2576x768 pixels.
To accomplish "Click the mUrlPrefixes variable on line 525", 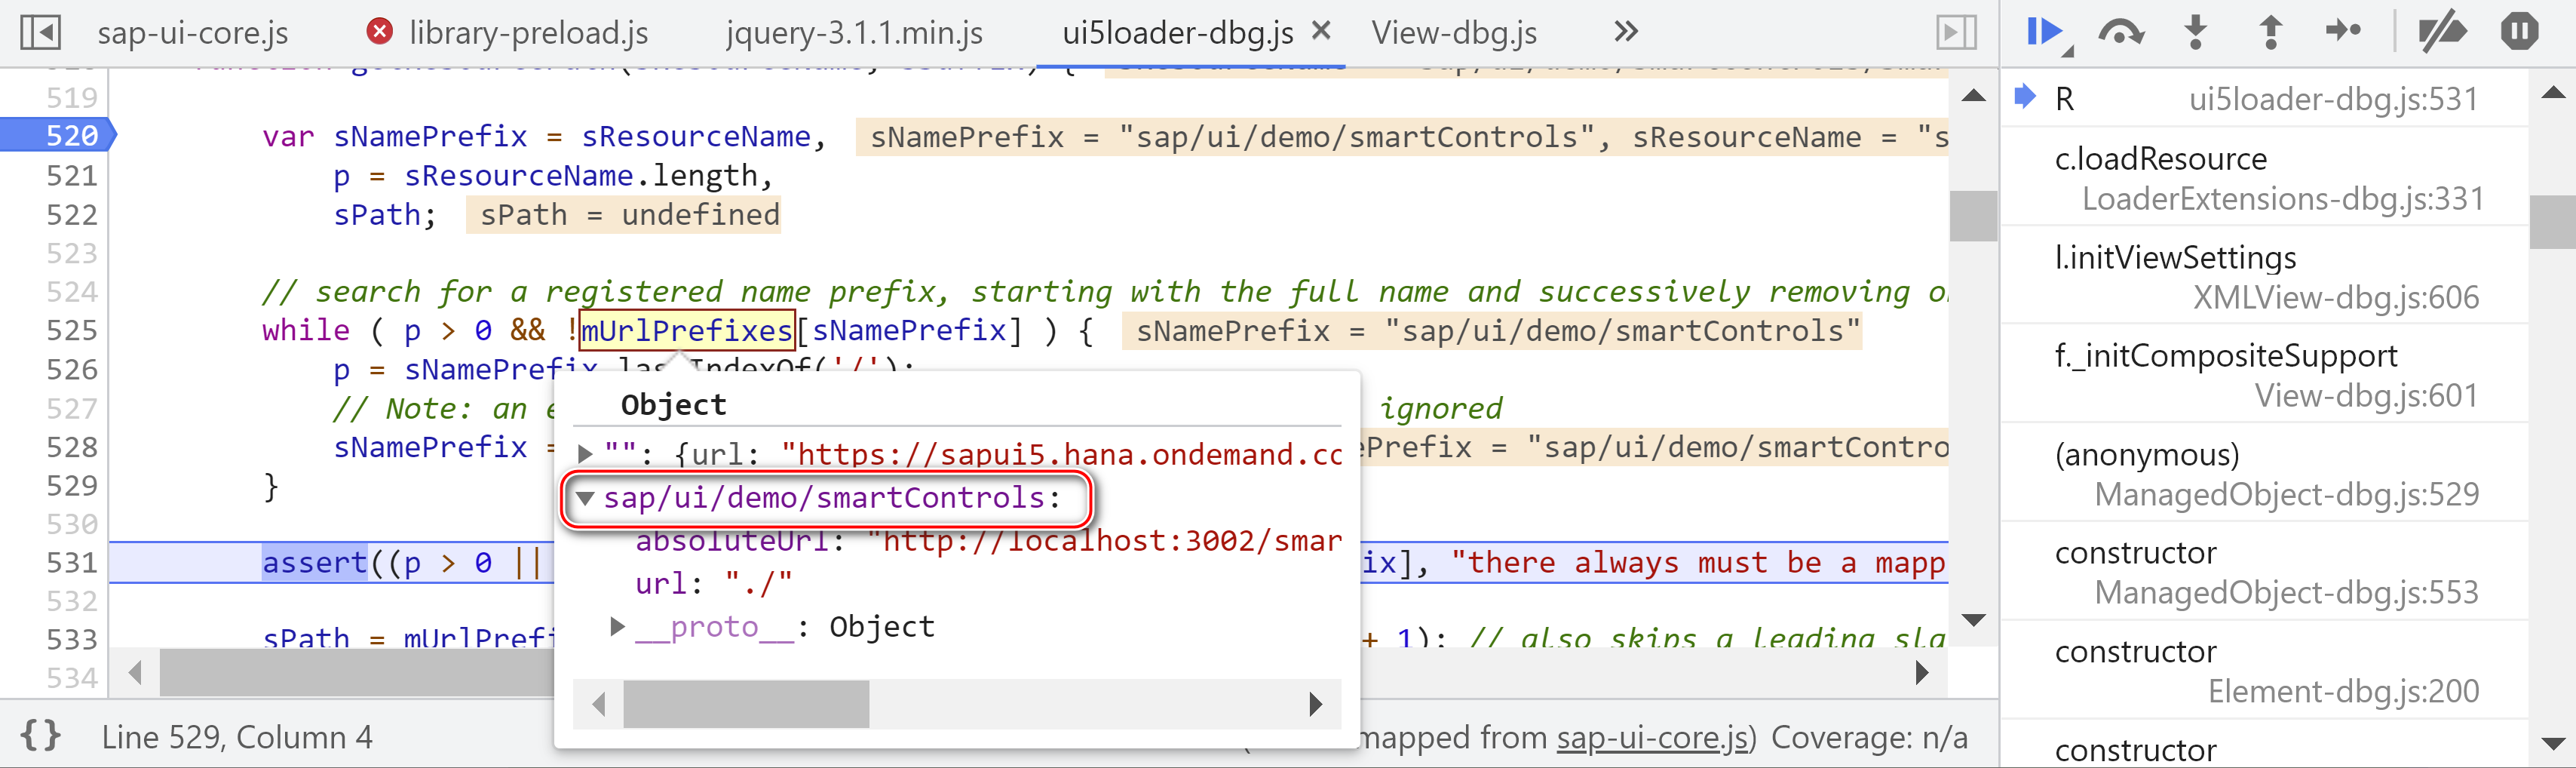I will click(x=687, y=330).
